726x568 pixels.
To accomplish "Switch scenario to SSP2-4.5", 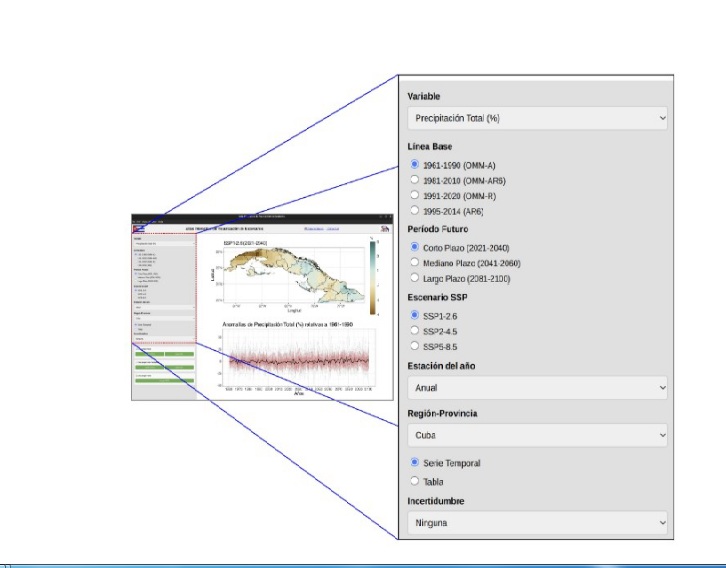I will point(414,331).
